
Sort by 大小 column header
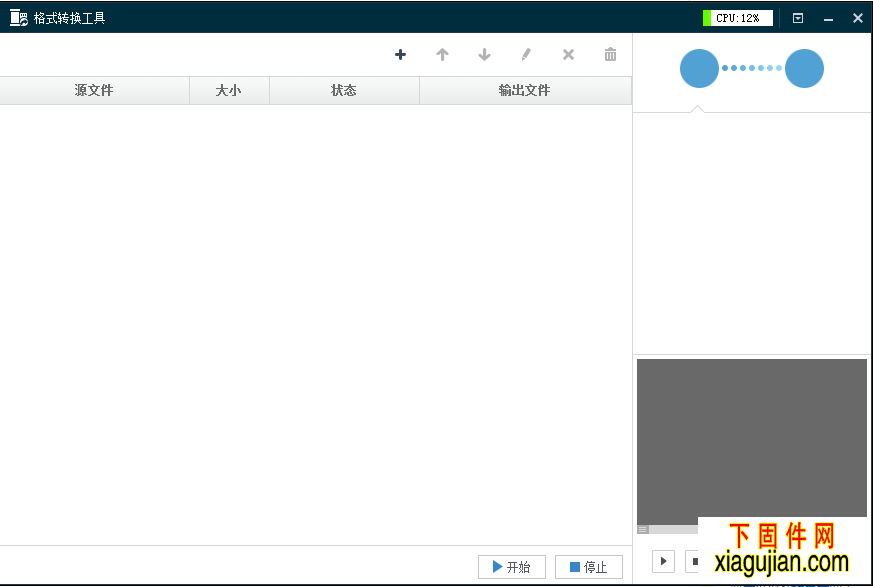pos(229,90)
